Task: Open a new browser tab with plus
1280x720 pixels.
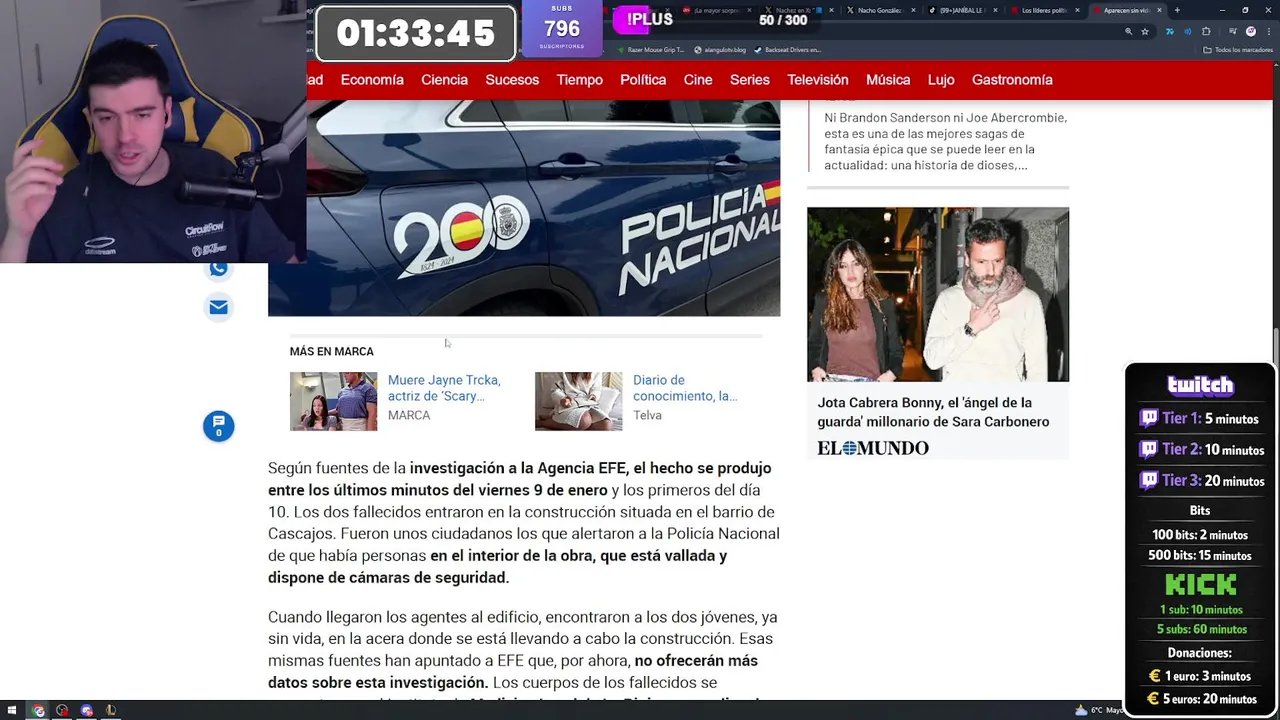Action: point(1177,10)
